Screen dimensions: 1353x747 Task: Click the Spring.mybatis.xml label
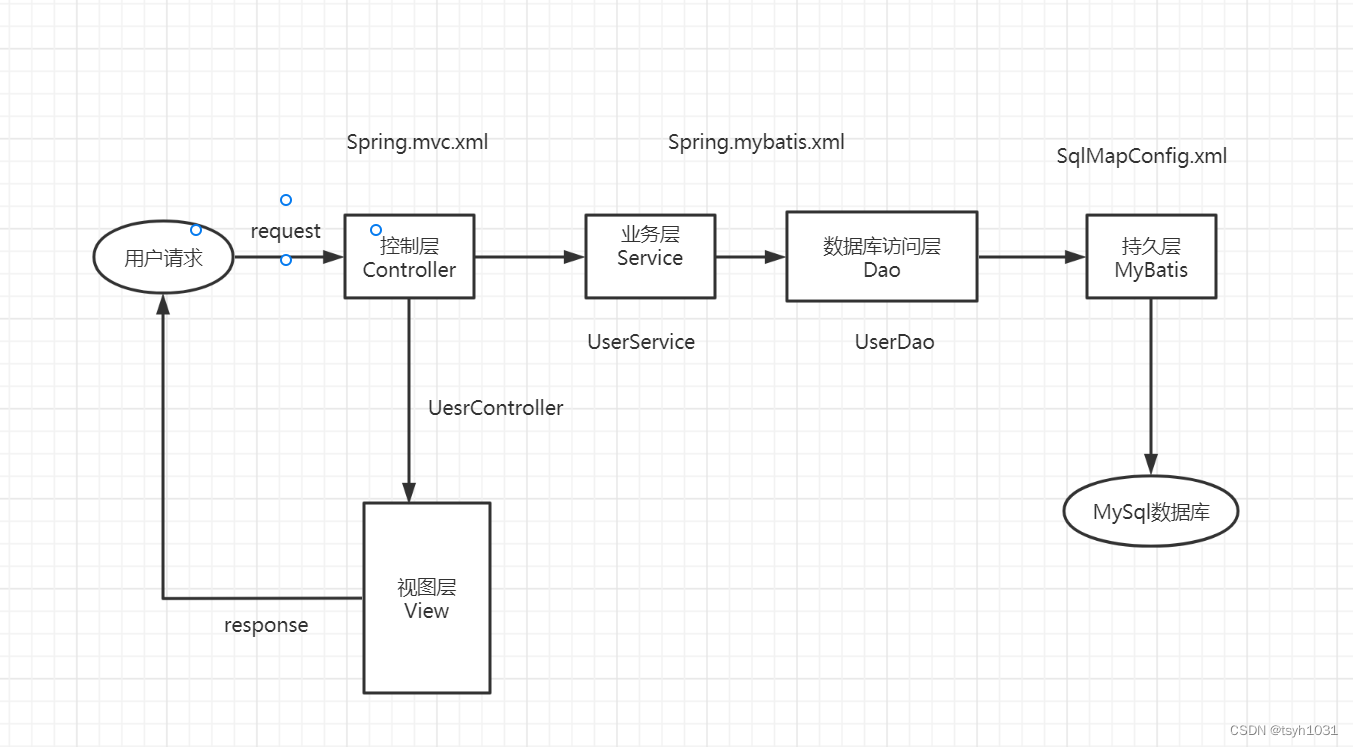757,142
